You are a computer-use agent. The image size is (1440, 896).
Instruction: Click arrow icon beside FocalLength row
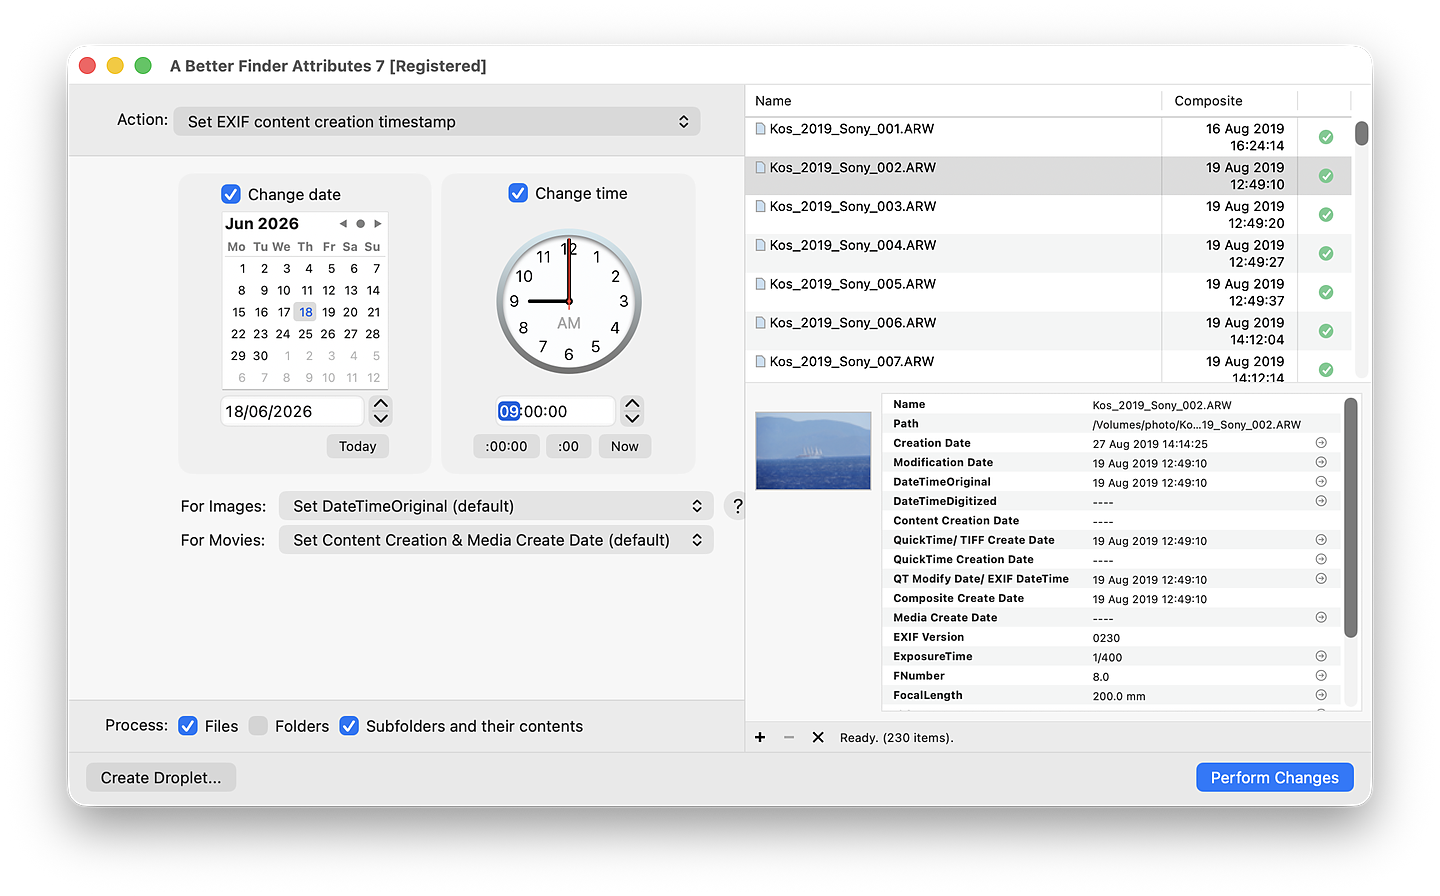(1321, 695)
